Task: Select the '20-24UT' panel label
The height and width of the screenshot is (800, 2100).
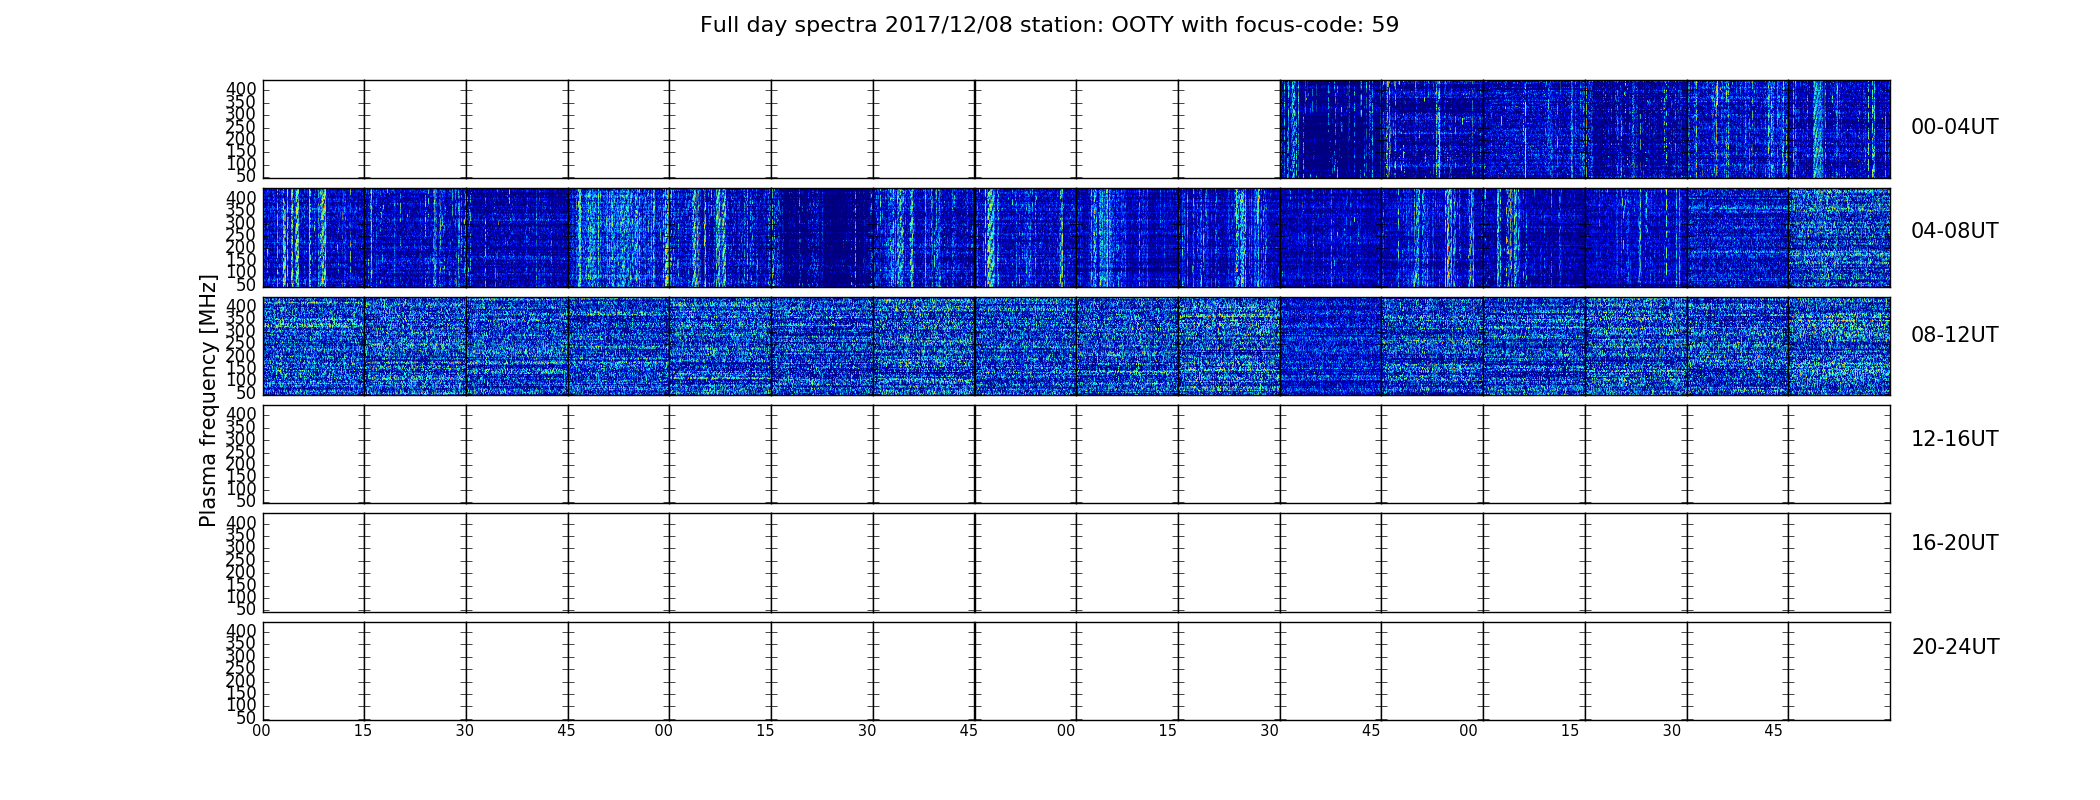Action: [1955, 647]
